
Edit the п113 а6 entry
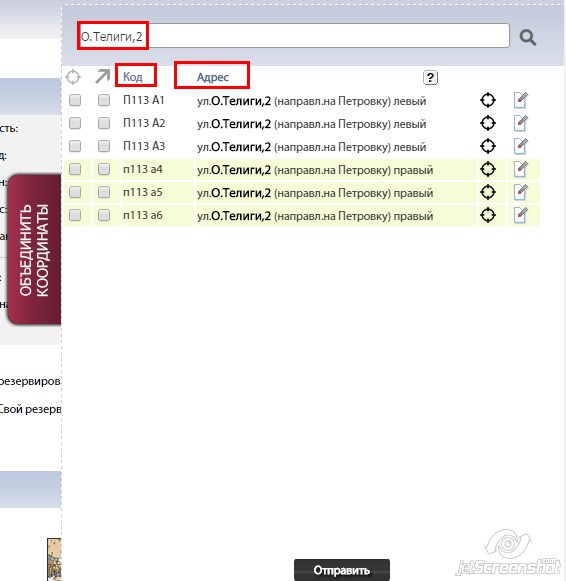521,215
